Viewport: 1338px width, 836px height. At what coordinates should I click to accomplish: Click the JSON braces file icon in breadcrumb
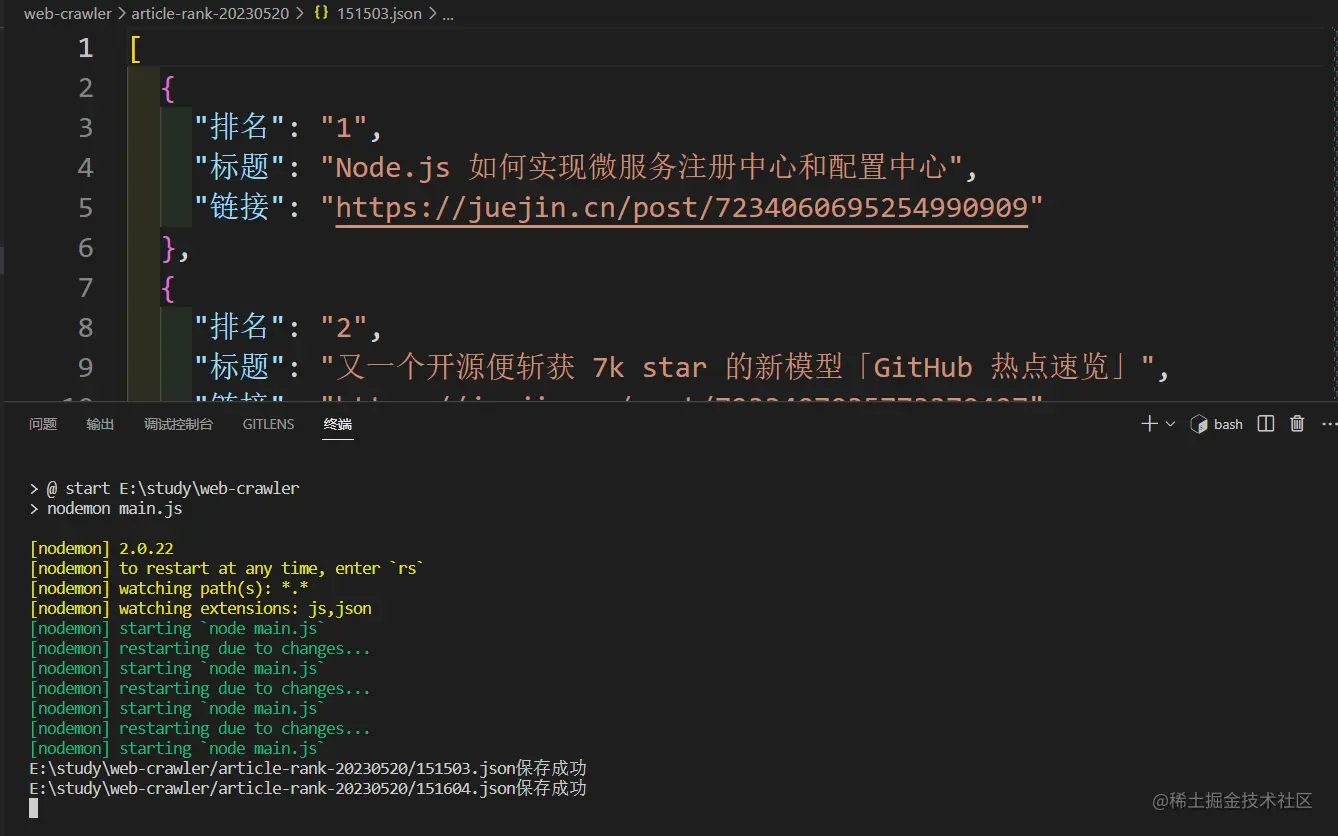(322, 14)
